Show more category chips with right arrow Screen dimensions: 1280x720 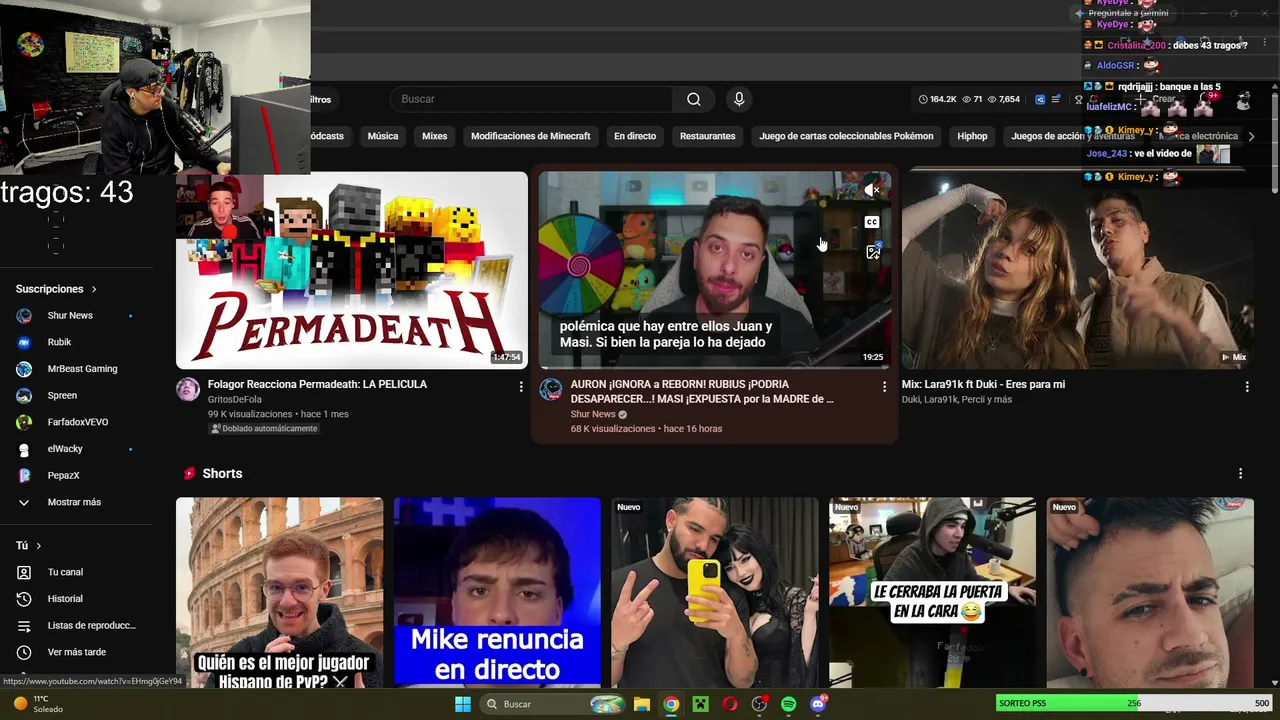pos(1251,136)
